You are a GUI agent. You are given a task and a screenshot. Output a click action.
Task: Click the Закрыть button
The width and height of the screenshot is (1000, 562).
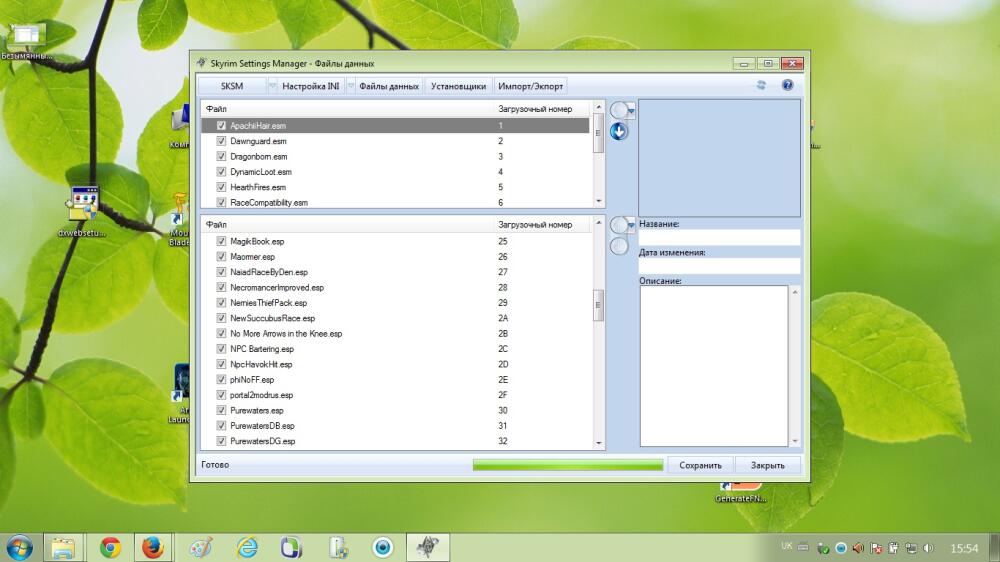[x=767, y=465]
